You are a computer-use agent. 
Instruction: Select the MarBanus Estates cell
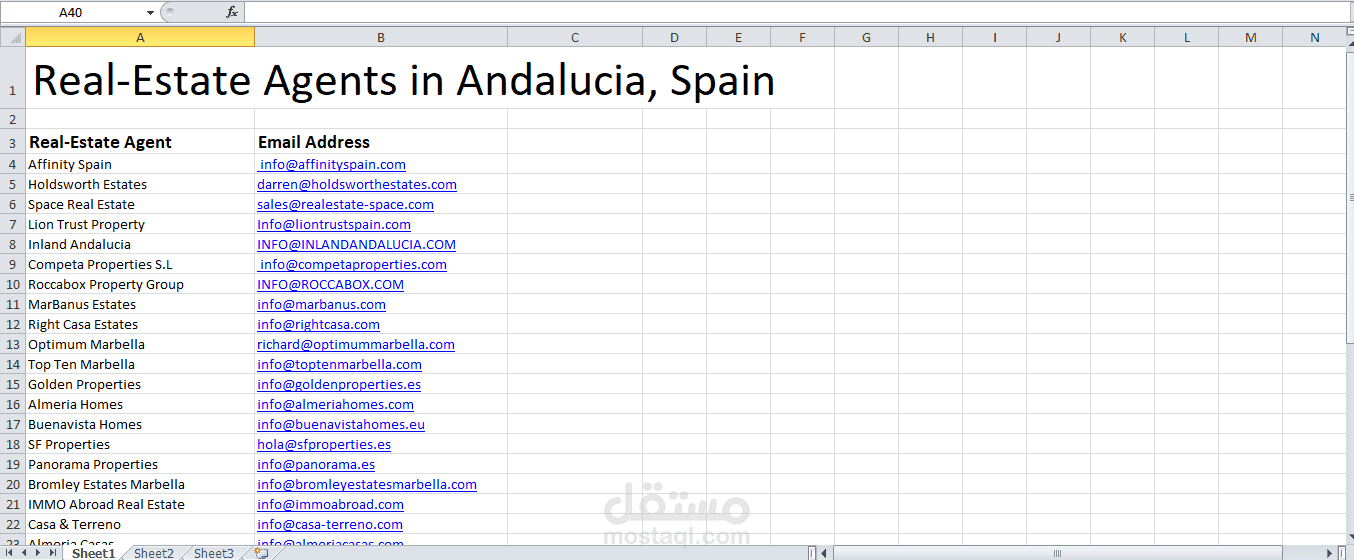click(140, 304)
